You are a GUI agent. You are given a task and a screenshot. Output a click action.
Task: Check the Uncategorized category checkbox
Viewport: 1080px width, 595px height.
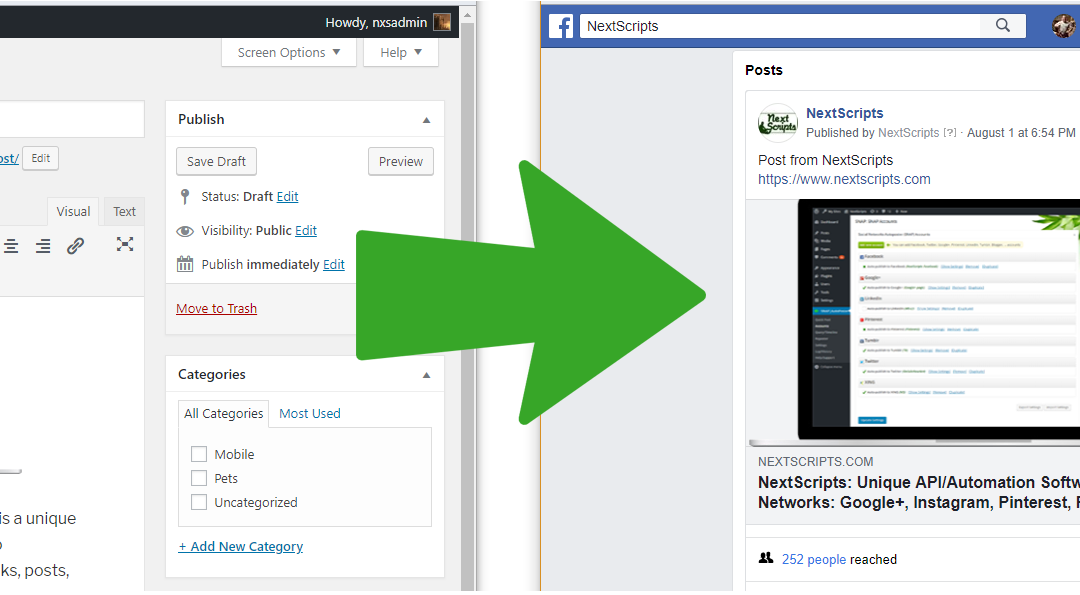click(x=199, y=502)
